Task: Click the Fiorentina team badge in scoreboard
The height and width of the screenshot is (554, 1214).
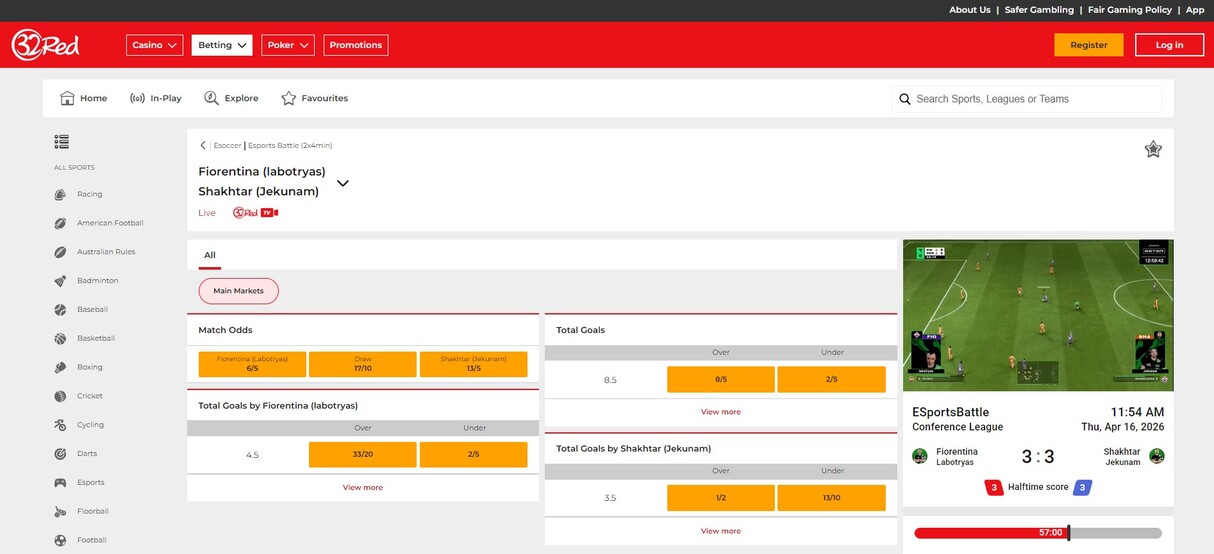Action: pos(920,456)
